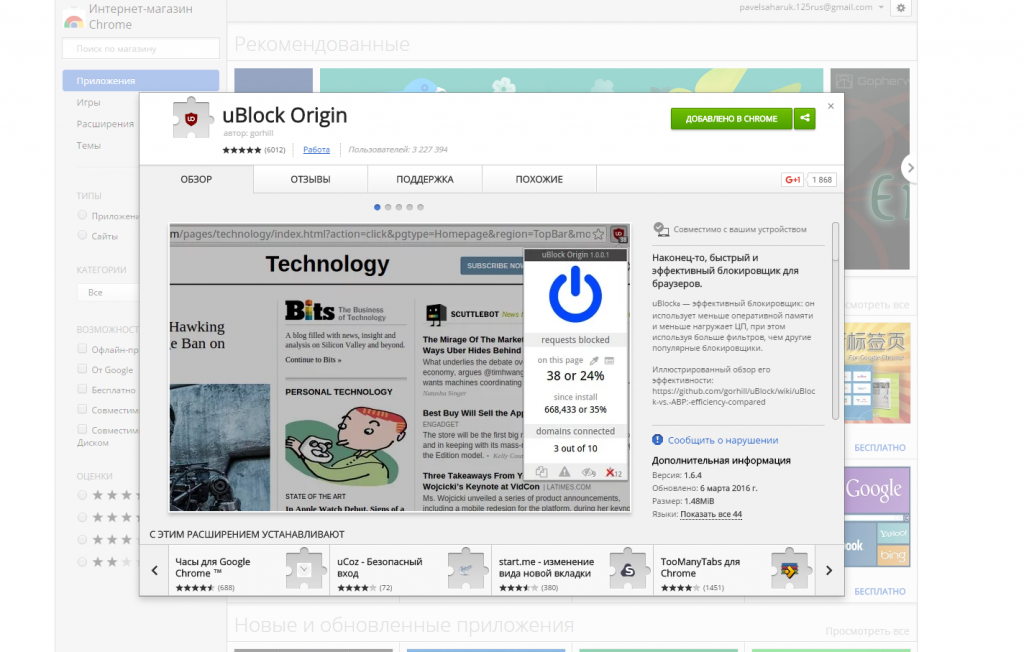Select the fourth screenshot carousel dot
Image resolution: width=1024 pixels, height=652 pixels.
(409, 207)
